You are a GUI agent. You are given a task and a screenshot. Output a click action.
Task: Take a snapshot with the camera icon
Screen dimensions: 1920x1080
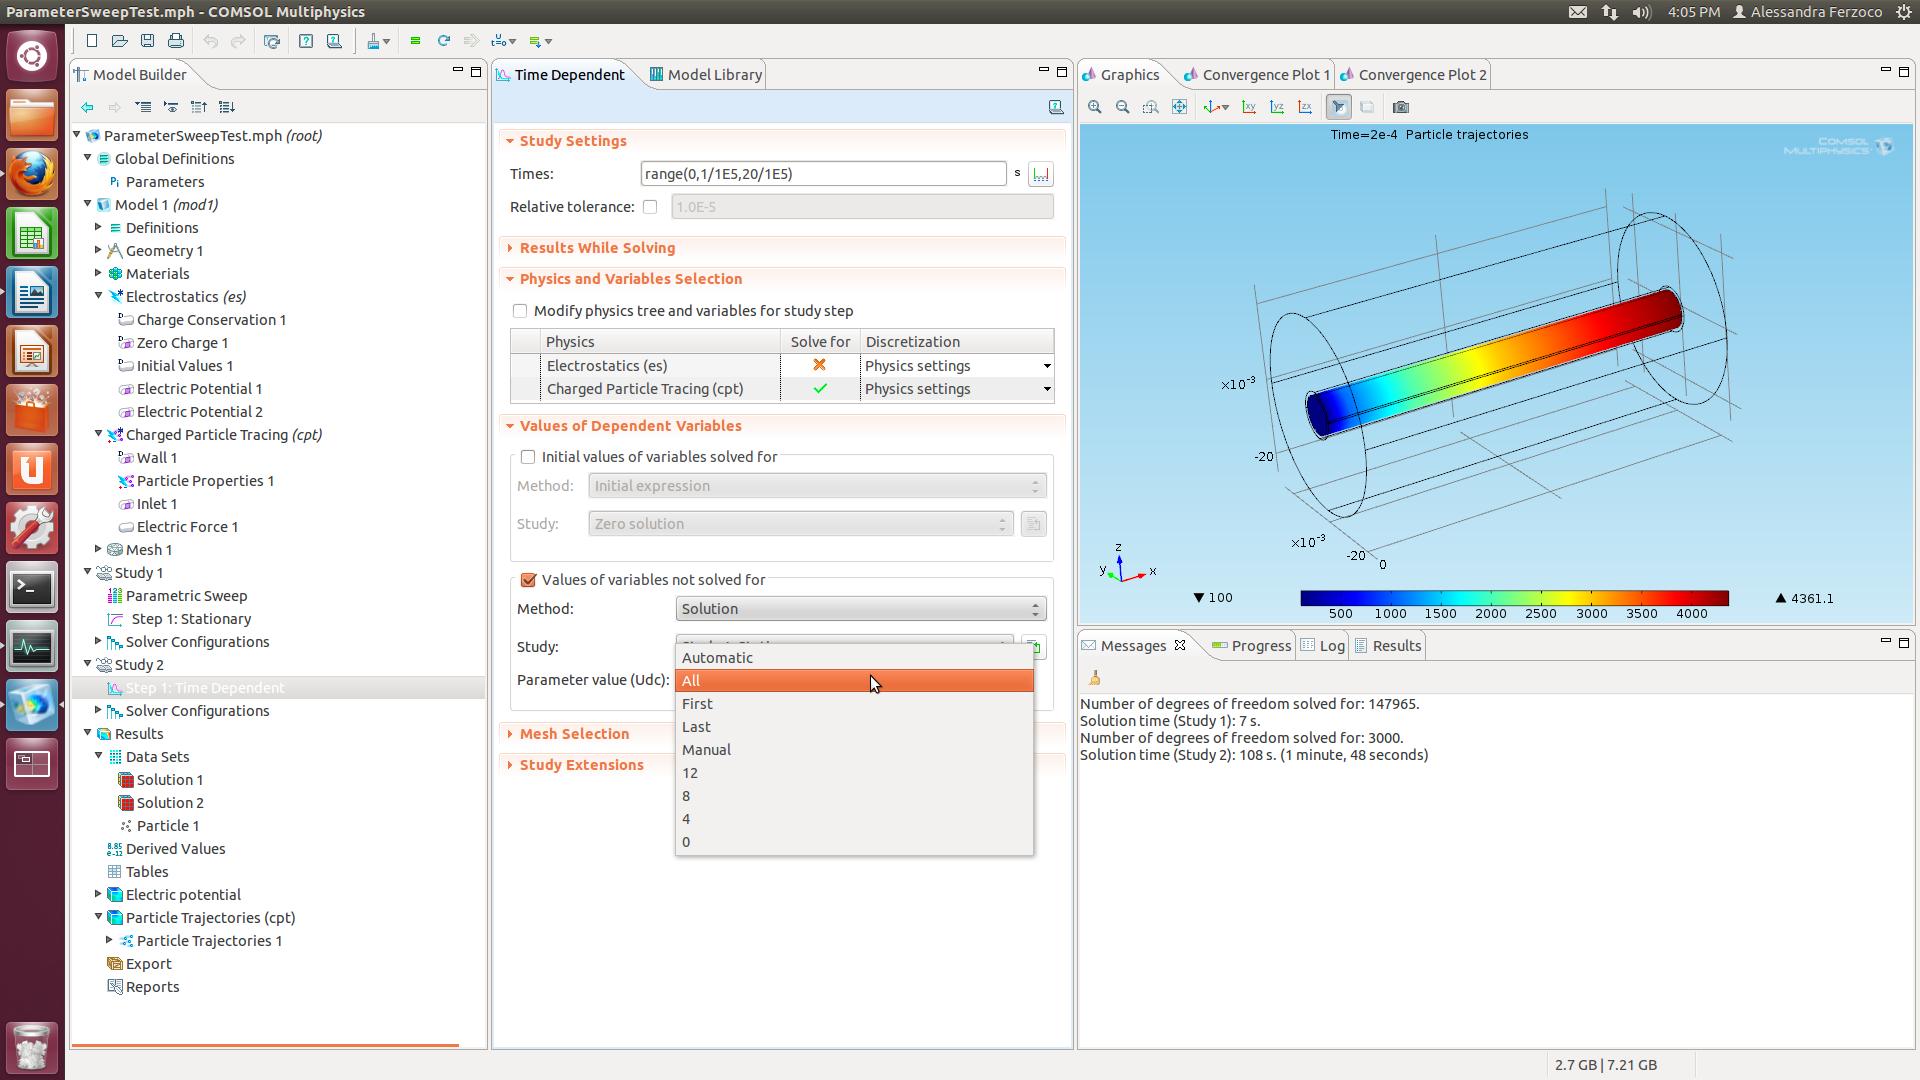tap(1400, 107)
